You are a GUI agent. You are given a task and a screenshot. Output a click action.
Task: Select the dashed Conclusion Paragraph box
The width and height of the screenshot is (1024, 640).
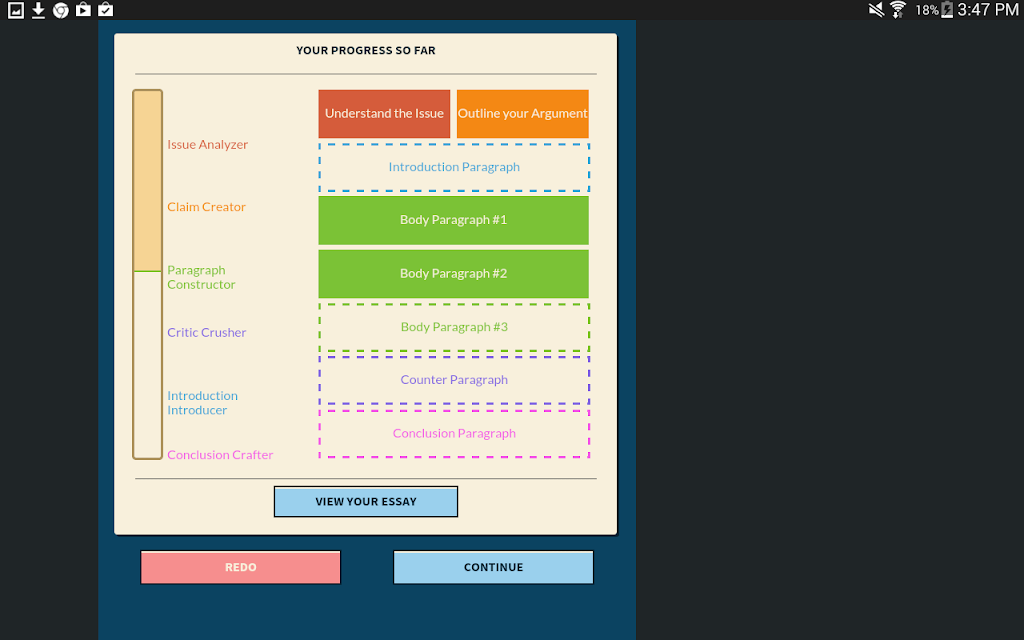pyautogui.click(x=454, y=434)
